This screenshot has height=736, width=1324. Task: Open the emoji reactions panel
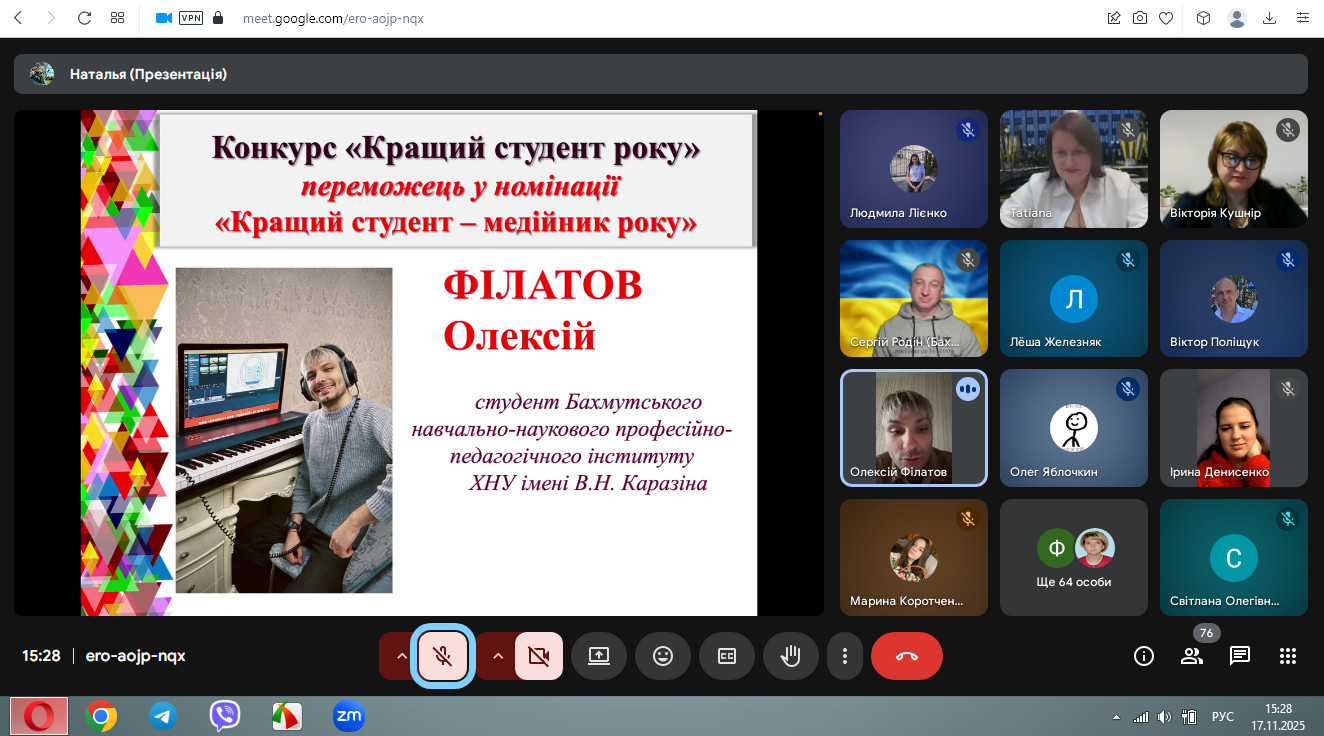(x=662, y=656)
